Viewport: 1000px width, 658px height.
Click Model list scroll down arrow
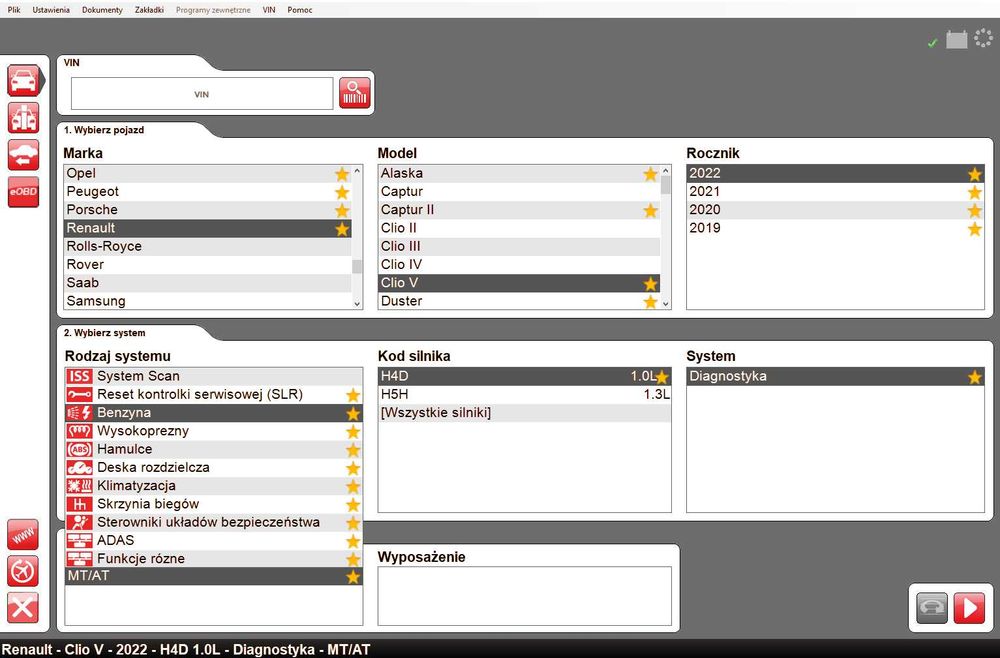666,303
